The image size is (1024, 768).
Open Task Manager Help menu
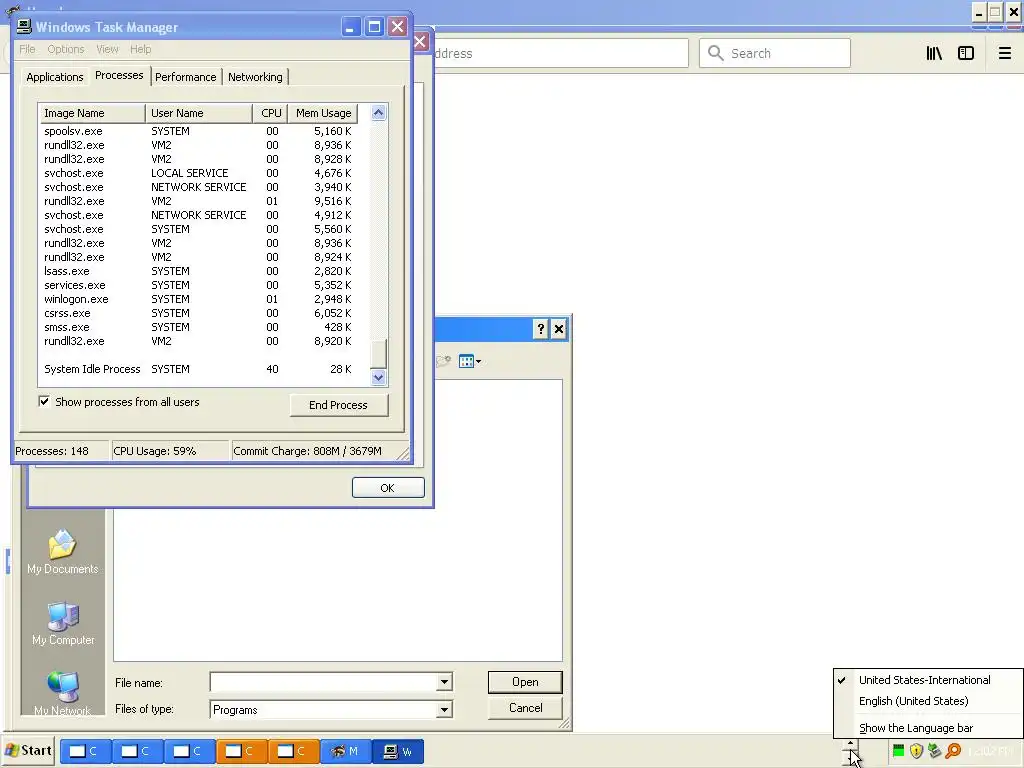[x=140, y=49]
